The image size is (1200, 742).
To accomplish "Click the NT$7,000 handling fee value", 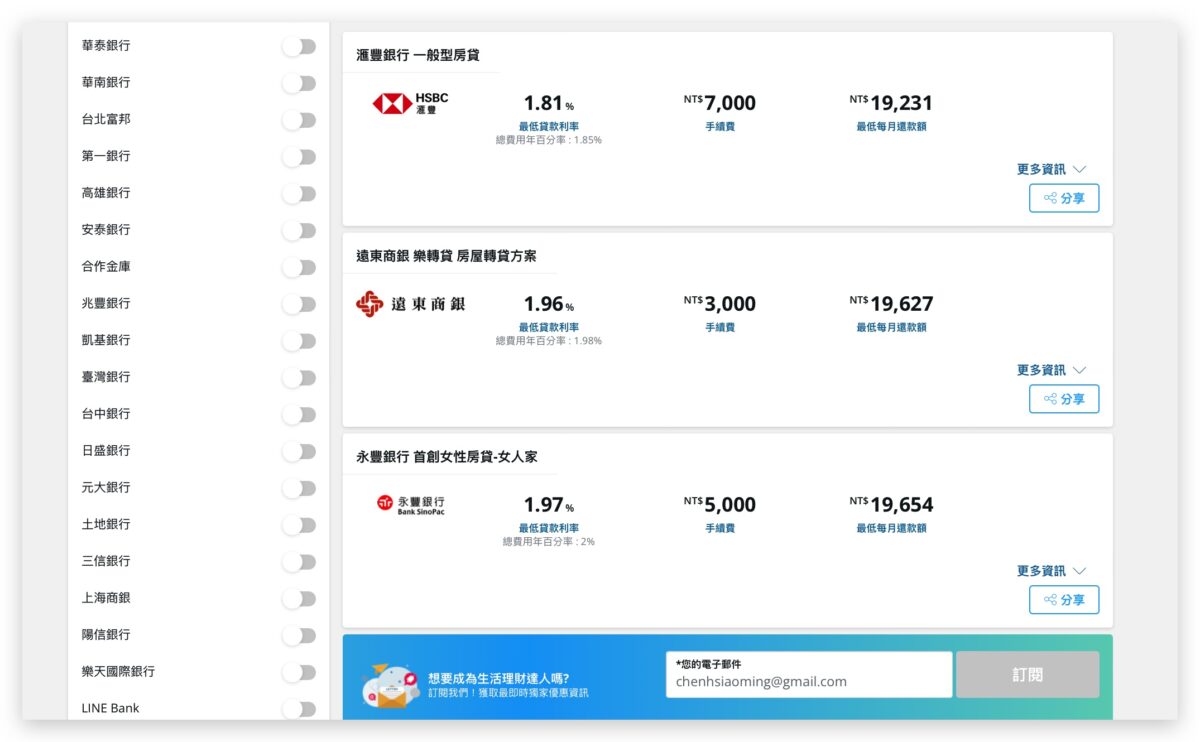I will tap(720, 103).
